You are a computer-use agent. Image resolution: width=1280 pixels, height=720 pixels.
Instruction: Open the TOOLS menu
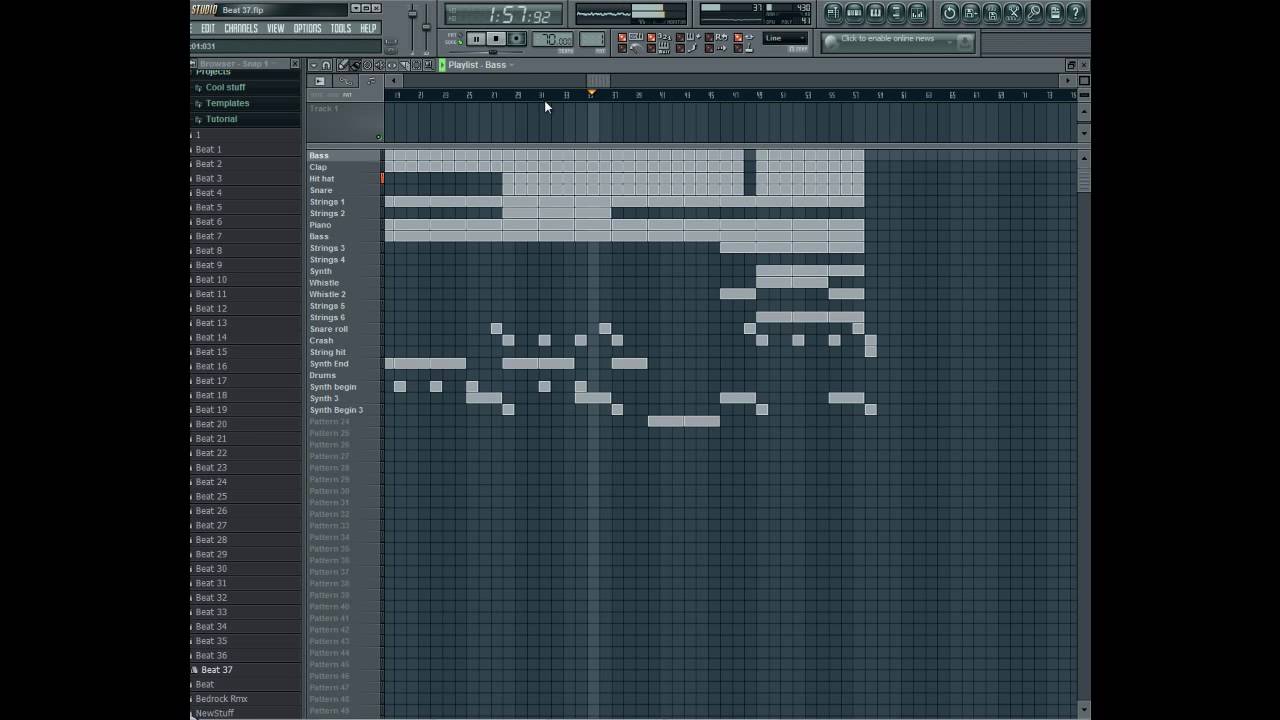click(x=341, y=28)
